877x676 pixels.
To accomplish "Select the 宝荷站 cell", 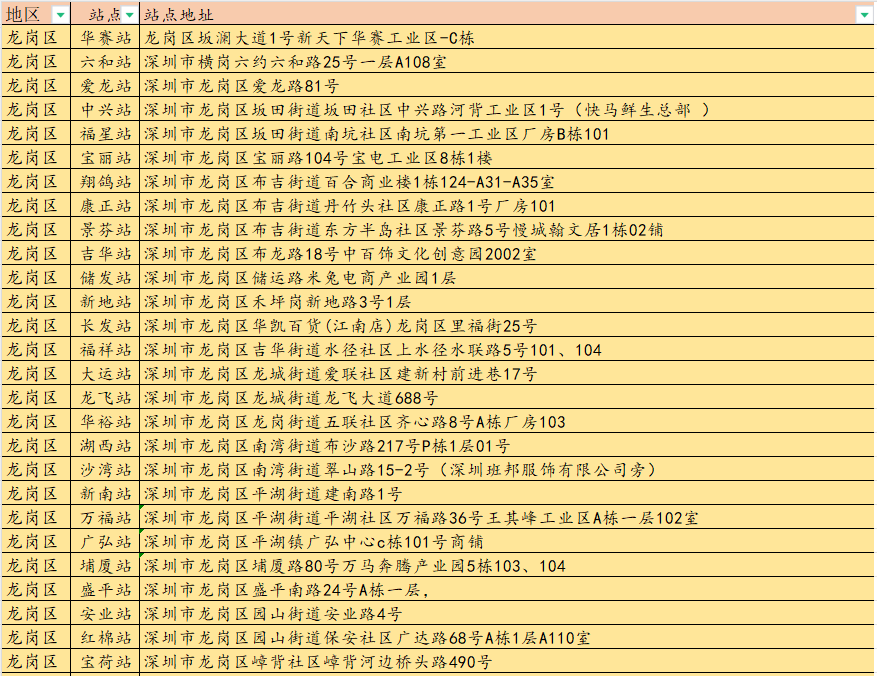I will coord(105,663).
